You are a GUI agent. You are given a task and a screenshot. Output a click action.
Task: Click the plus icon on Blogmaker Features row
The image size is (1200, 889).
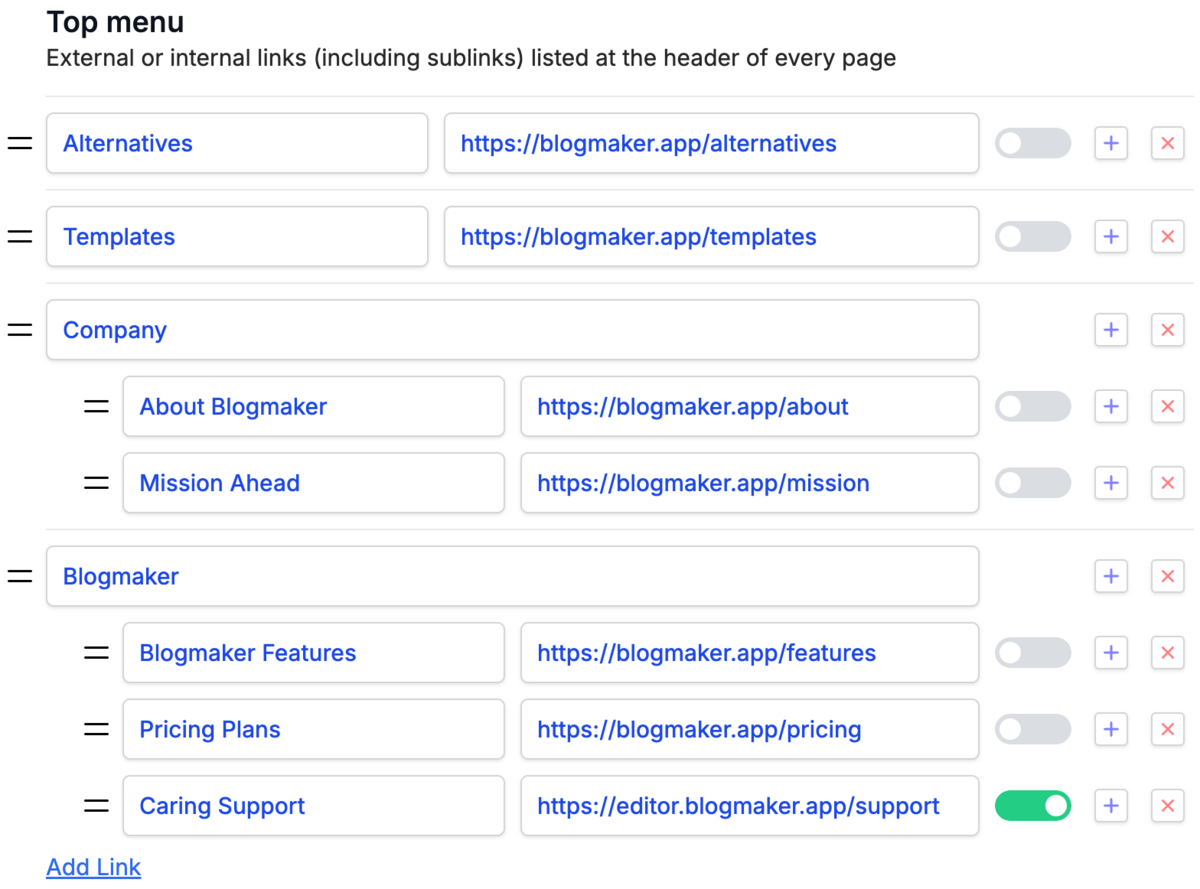pyautogui.click(x=1110, y=653)
